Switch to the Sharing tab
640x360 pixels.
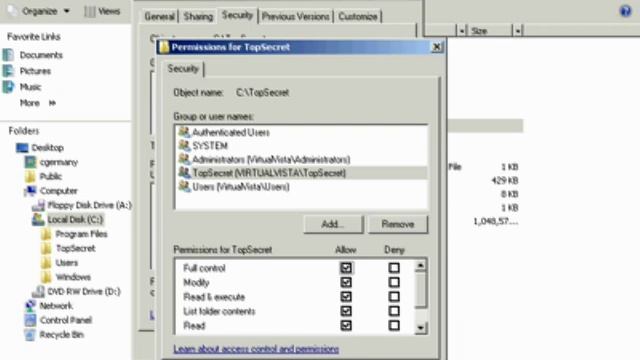tap(198, 16)
